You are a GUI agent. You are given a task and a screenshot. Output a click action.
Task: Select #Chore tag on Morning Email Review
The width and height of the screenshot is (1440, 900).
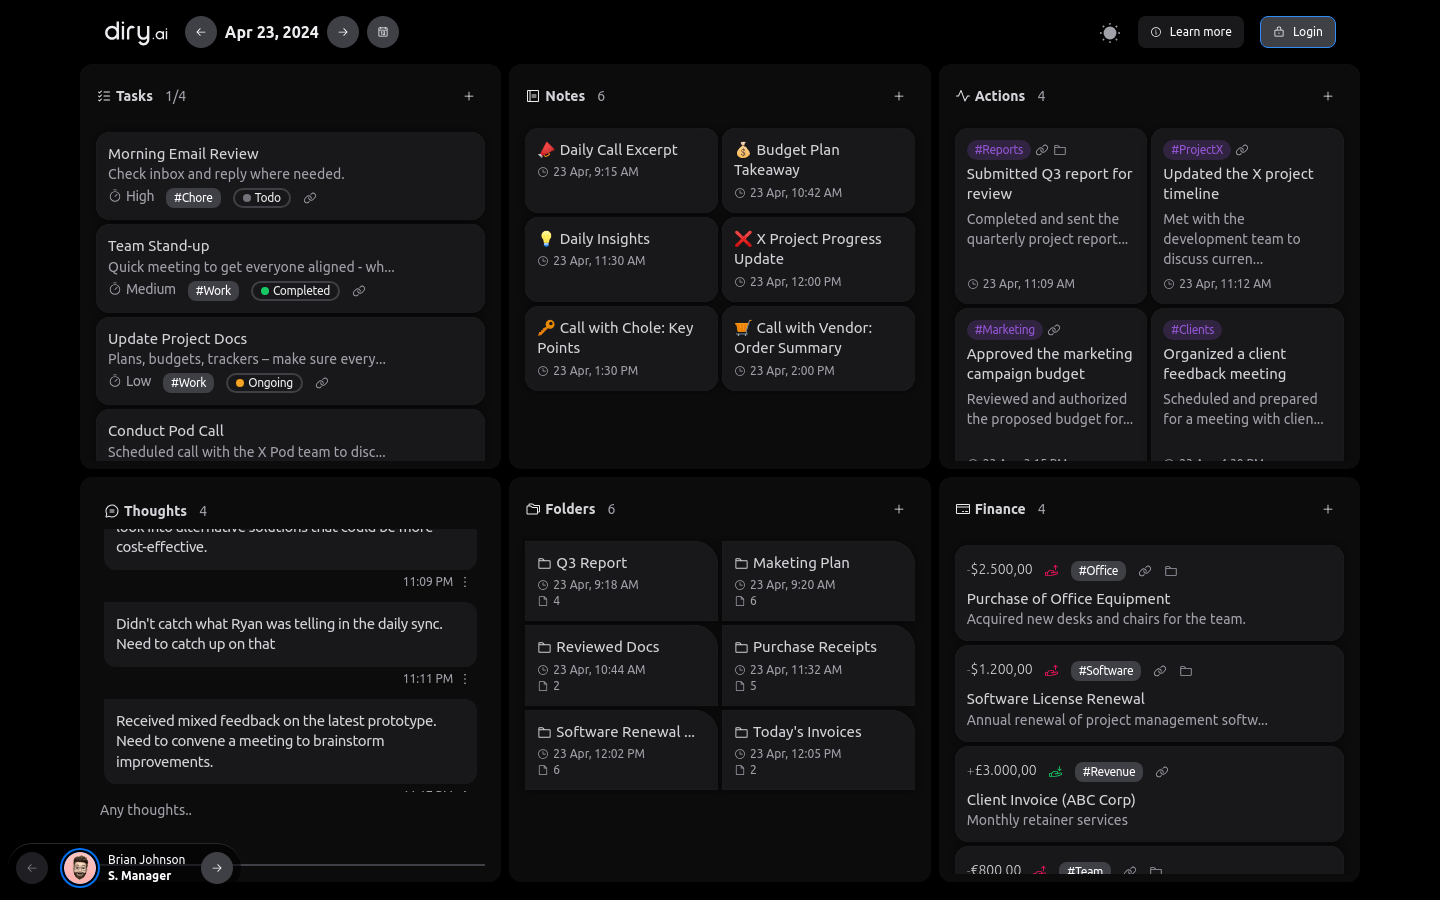point(193,198)
